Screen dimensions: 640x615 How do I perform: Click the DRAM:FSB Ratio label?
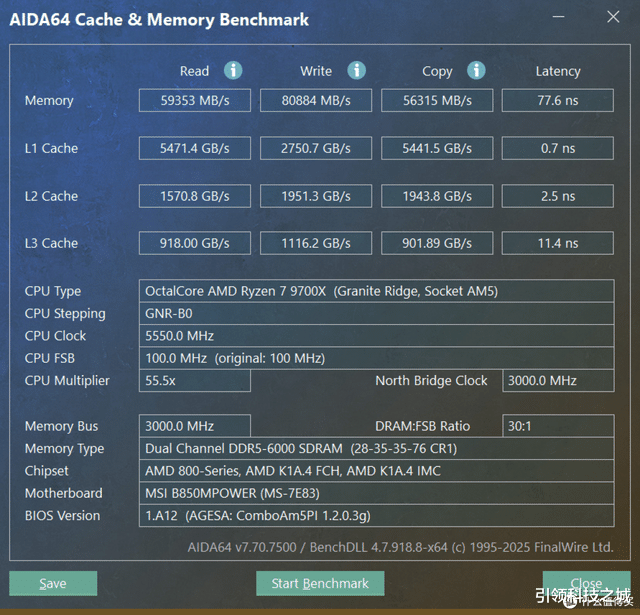click(422, 426)
